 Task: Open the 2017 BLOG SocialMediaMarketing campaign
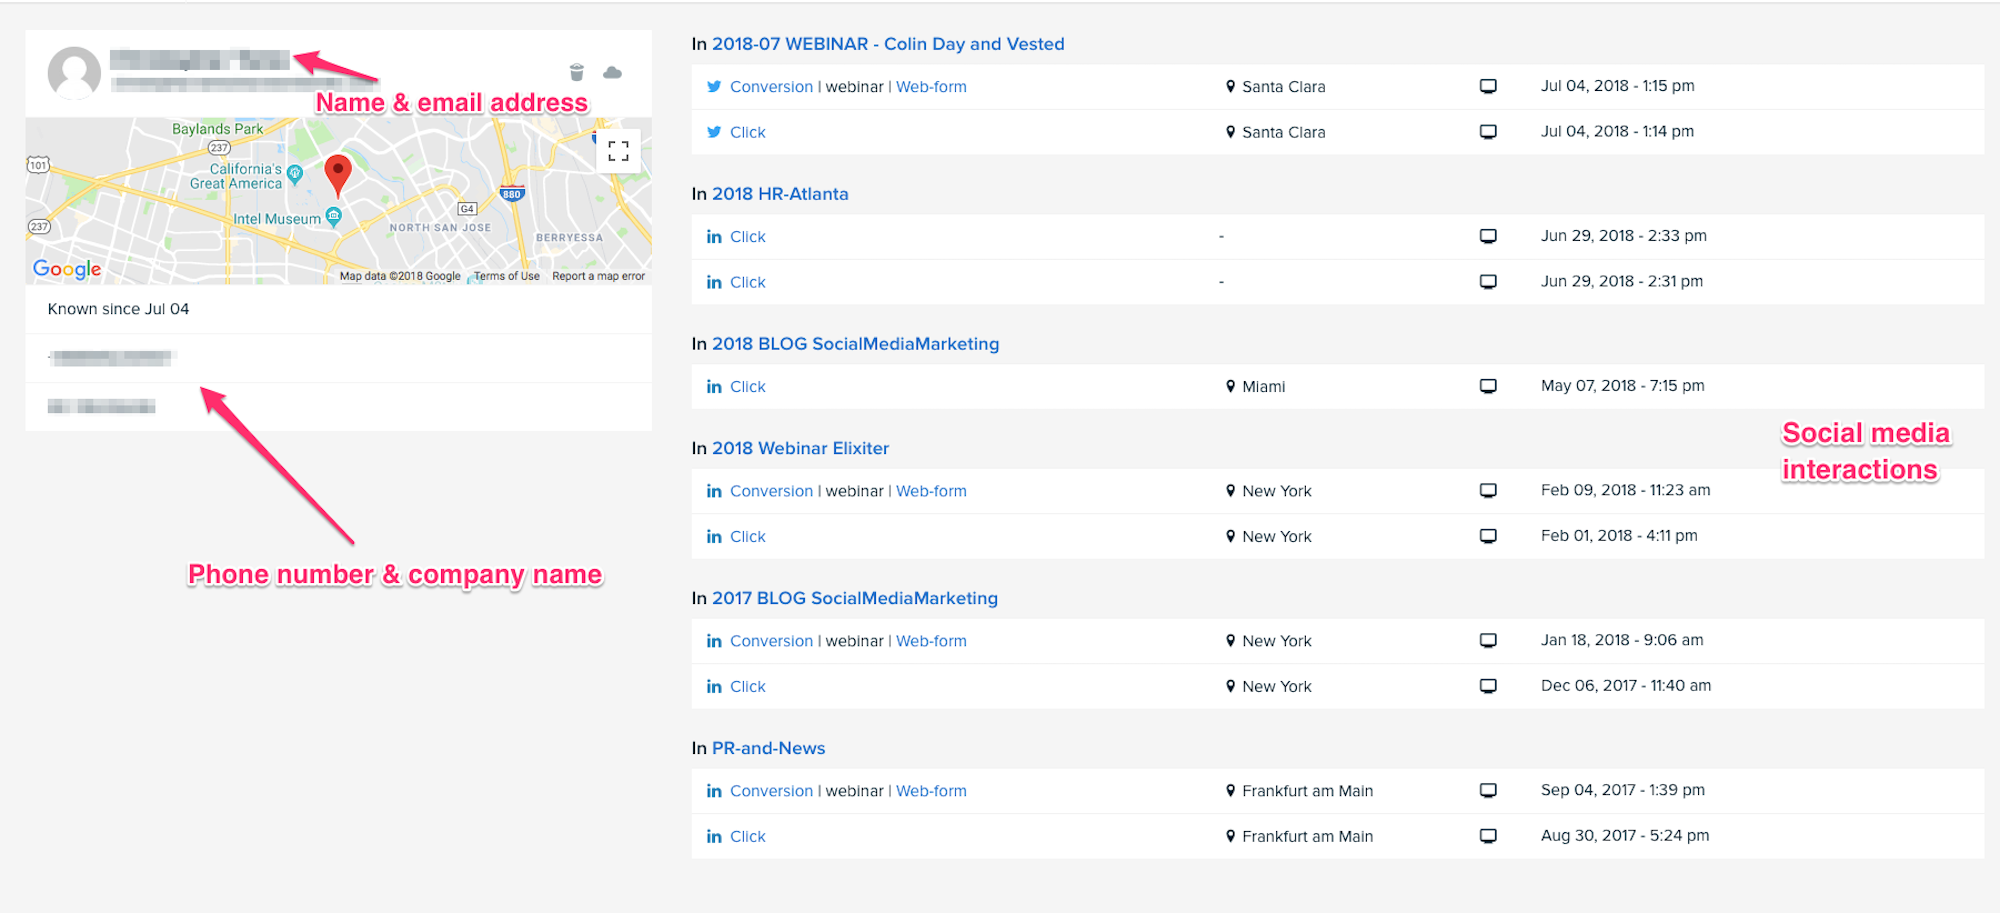pos(854,598)
